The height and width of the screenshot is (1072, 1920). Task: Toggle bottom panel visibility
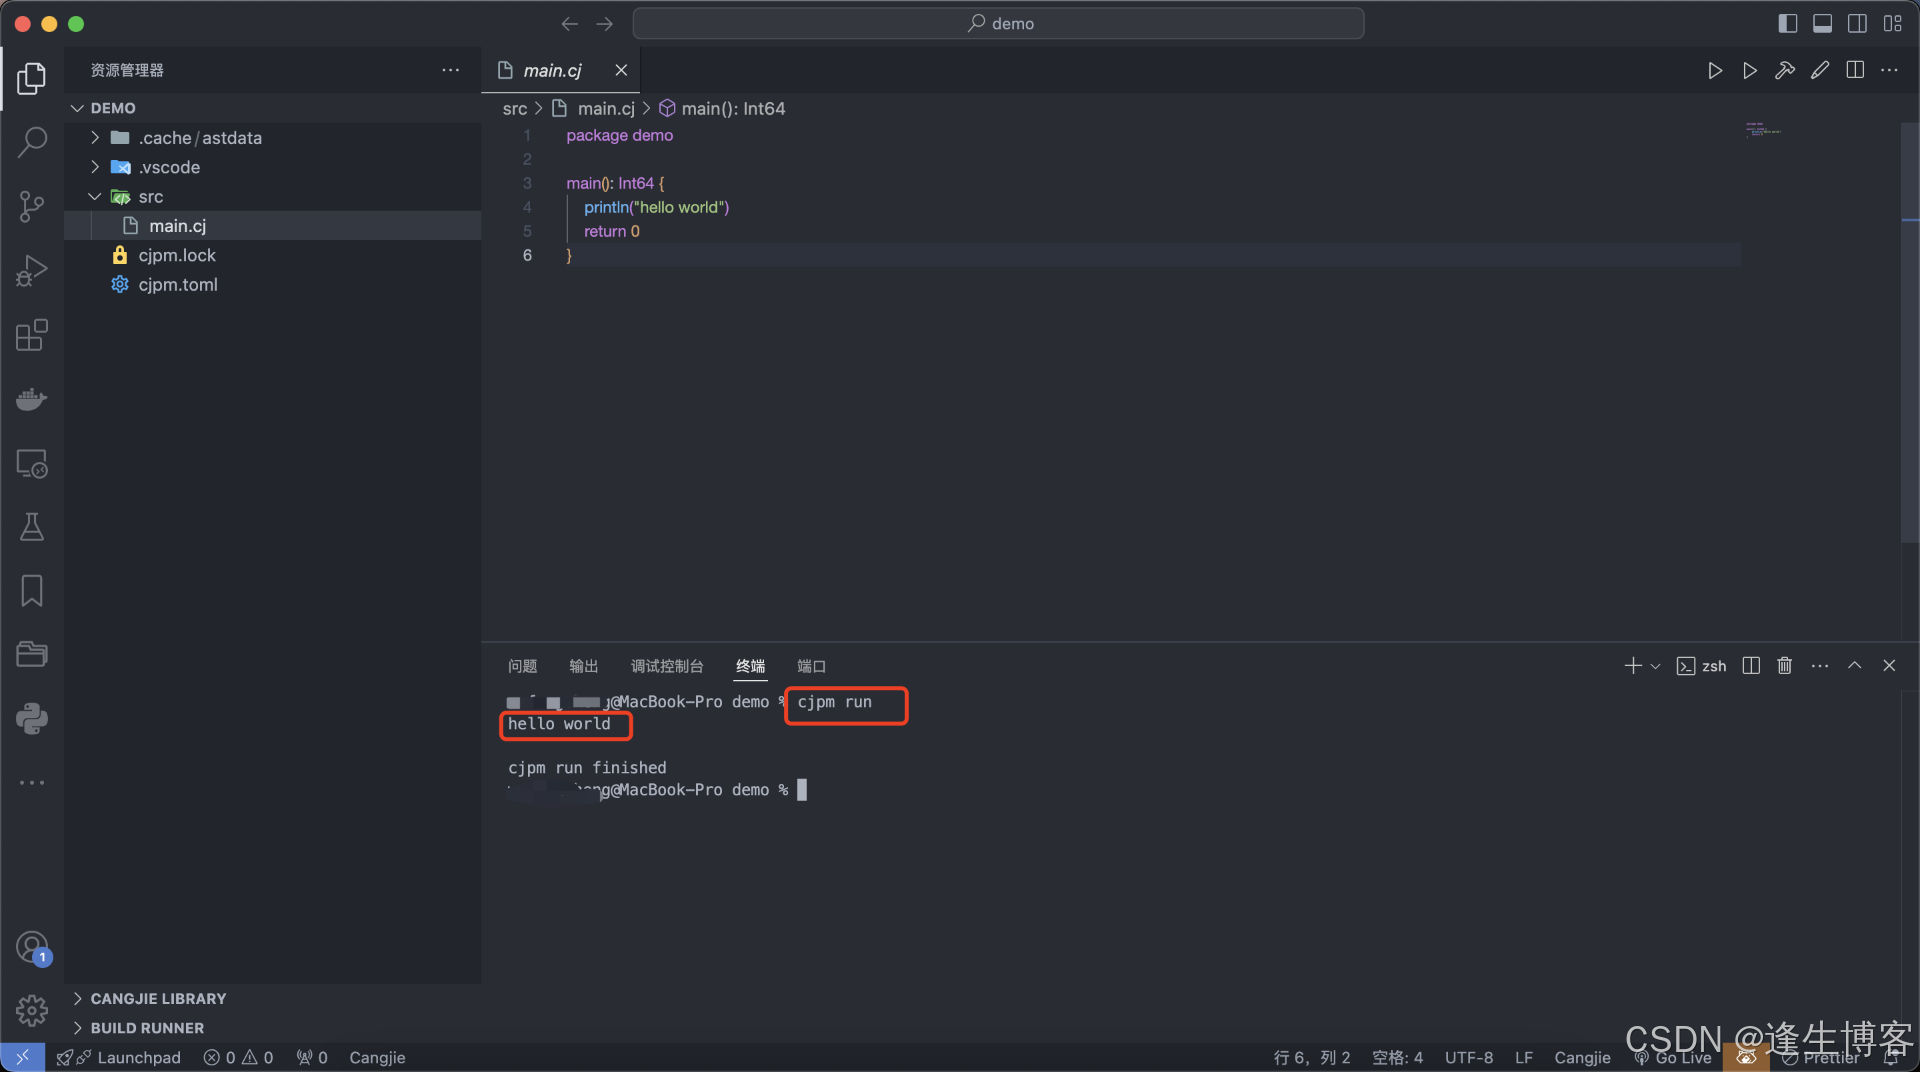[1823, 23]
